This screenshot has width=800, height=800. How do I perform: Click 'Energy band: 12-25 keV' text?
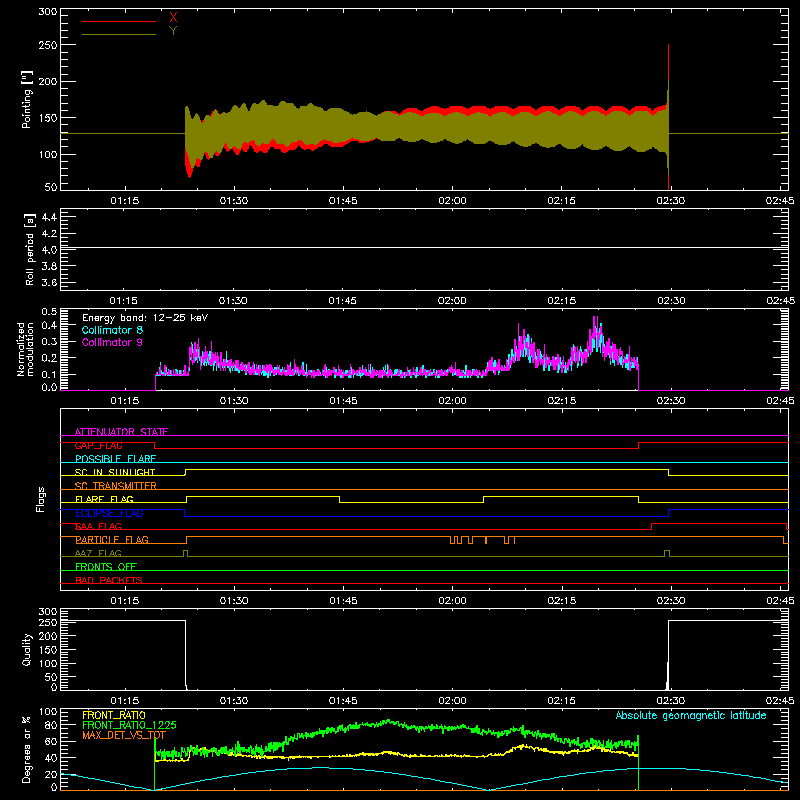[145, 318]
